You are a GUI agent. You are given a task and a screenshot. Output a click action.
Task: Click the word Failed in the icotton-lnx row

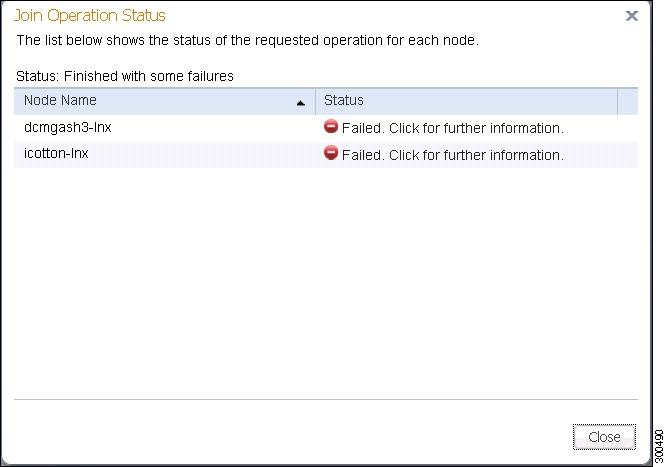(363, 155)
